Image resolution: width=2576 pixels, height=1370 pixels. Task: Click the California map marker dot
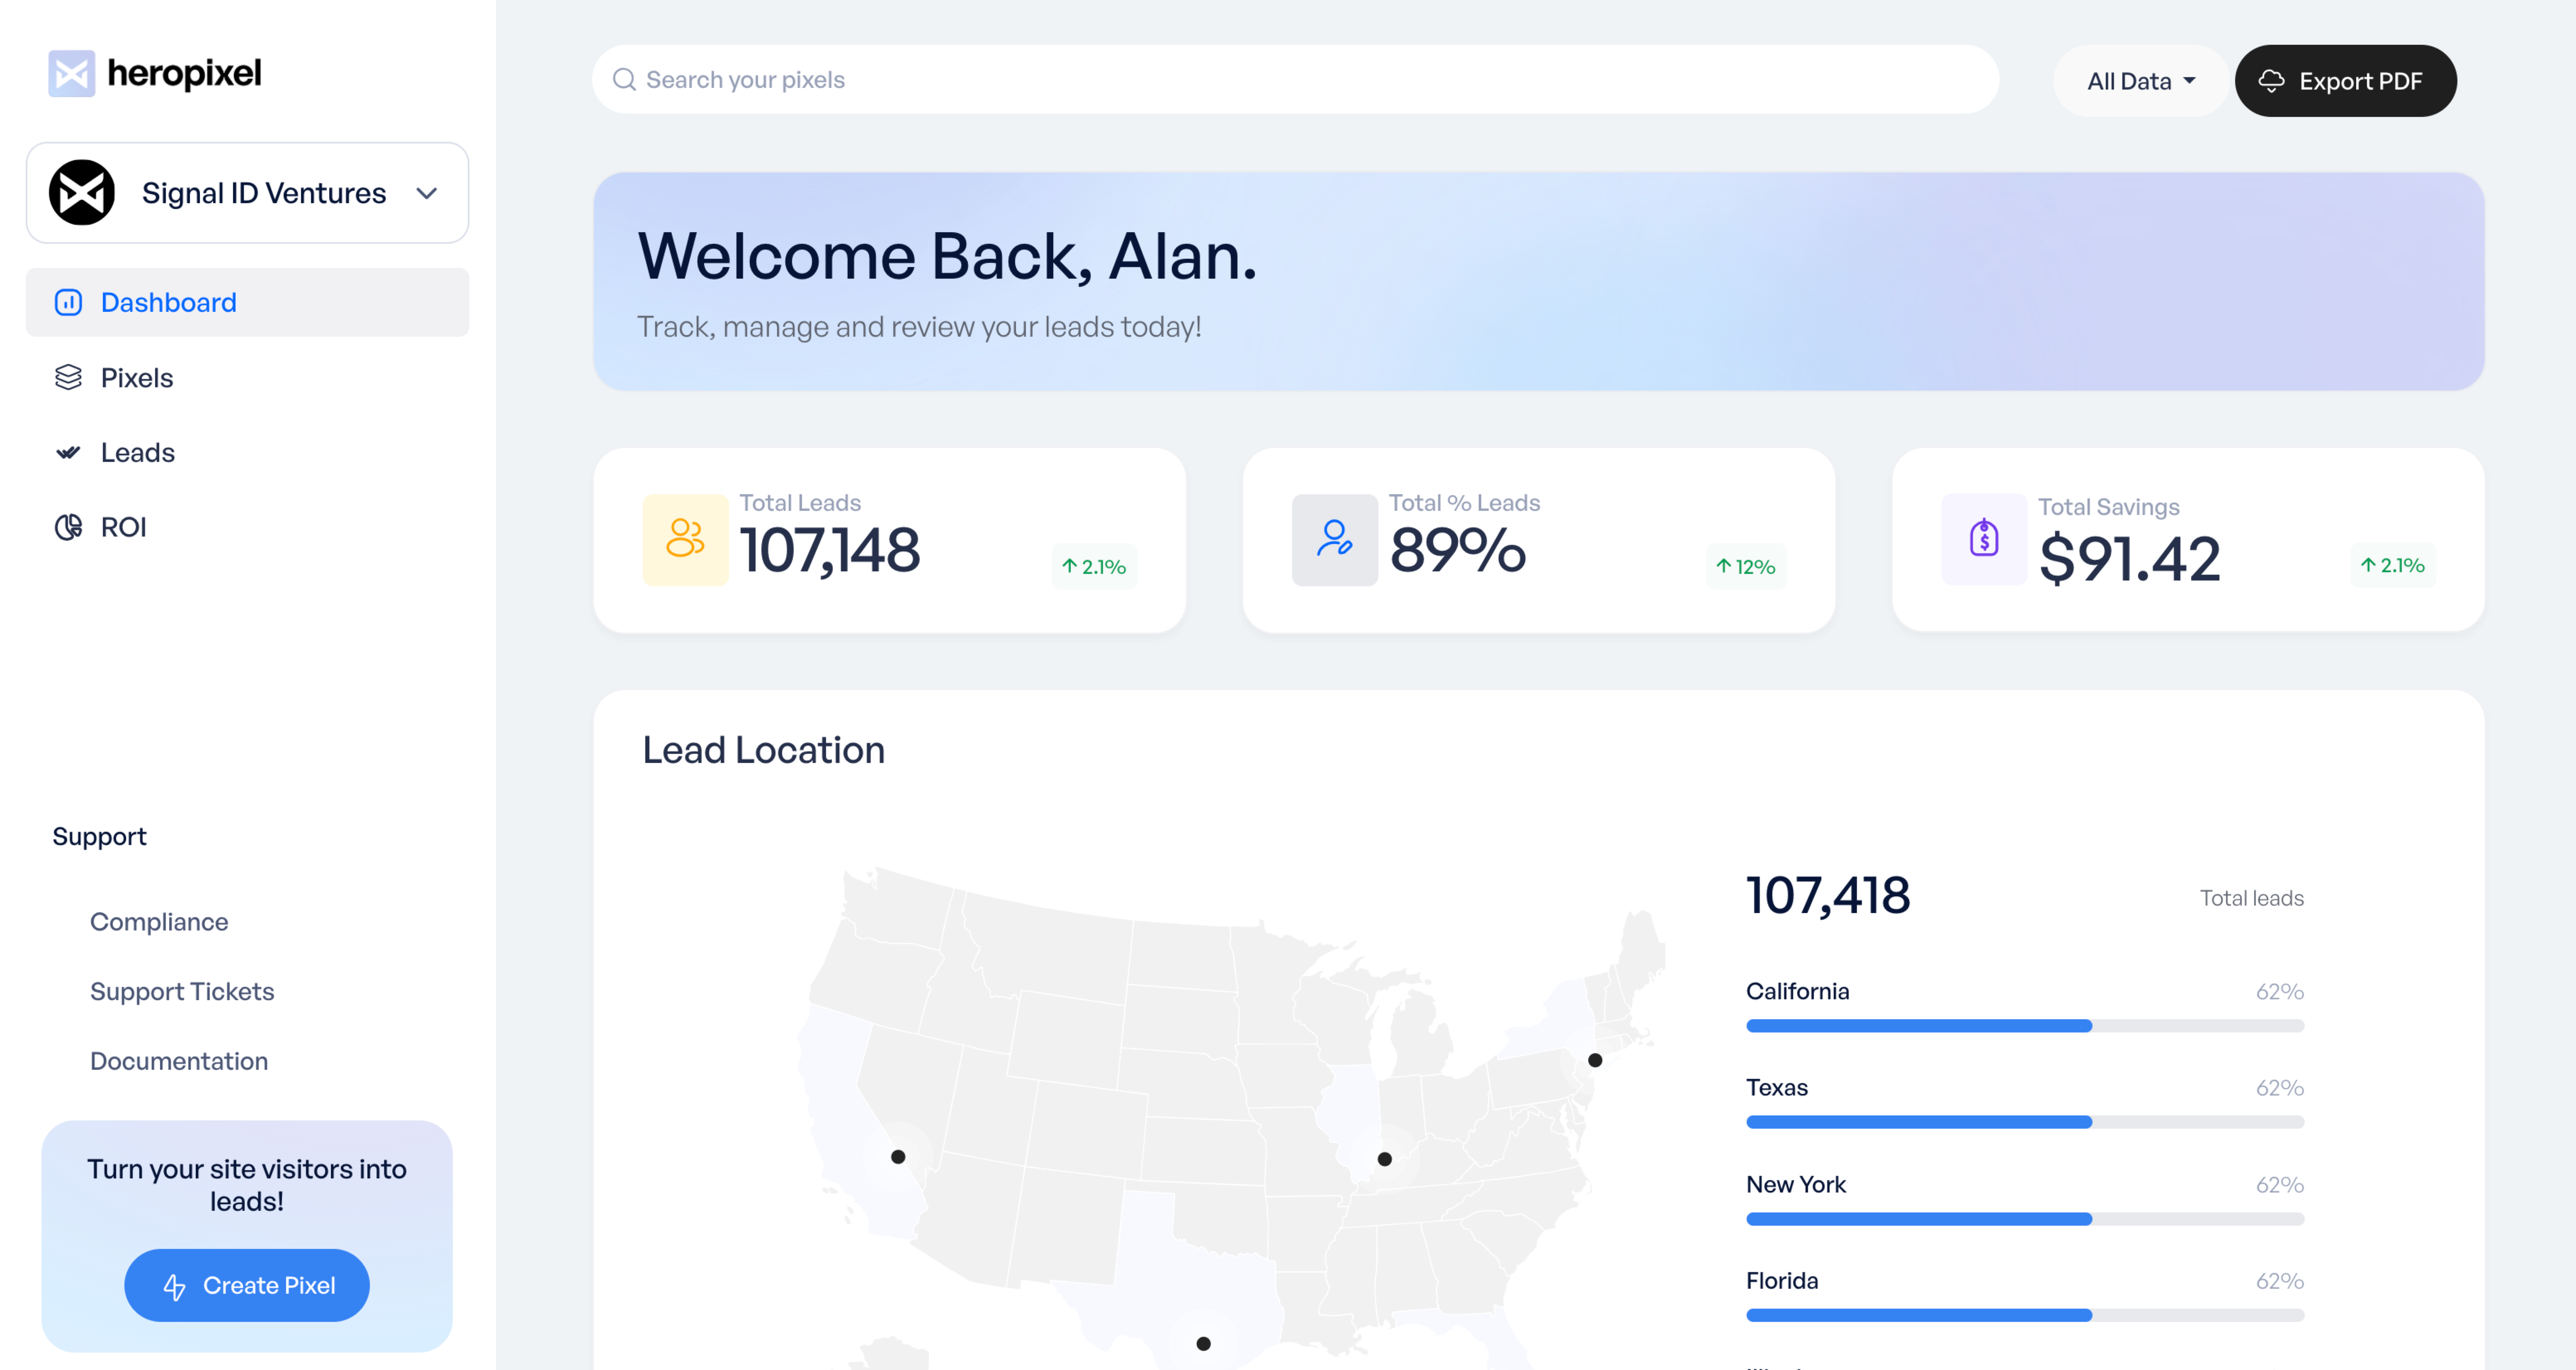pyautogui.click(x=898, y=1157)
